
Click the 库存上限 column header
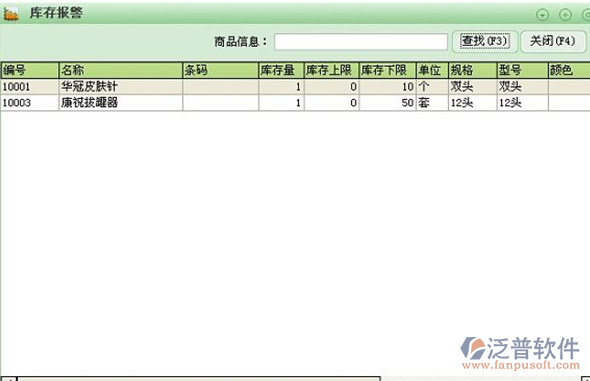331,70
